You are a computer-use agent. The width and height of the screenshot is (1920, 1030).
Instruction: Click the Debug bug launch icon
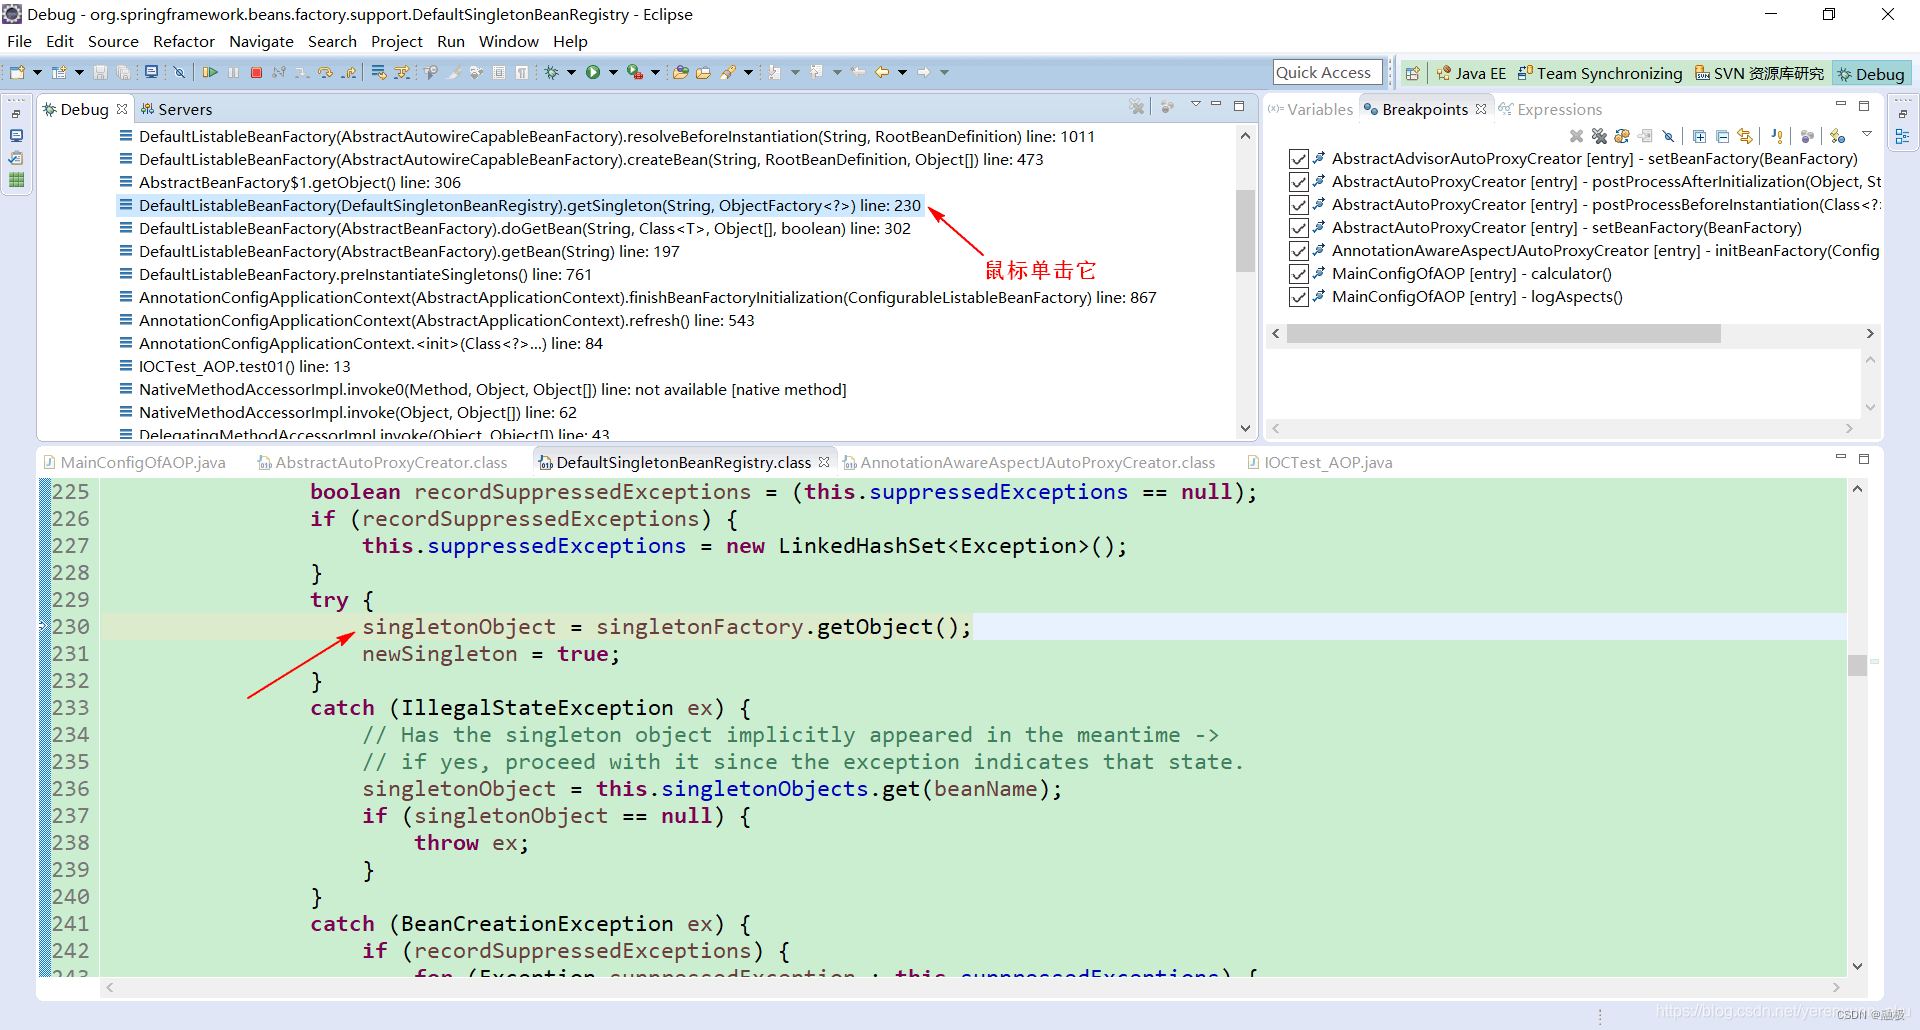pyautogui.click(x=551, y=72)
